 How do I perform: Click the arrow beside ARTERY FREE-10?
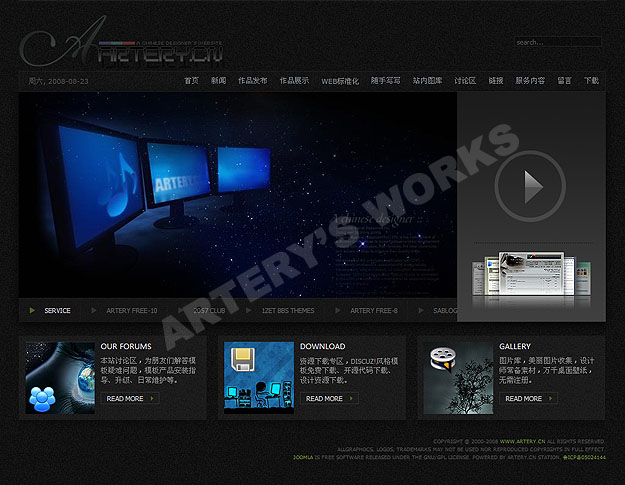coord(95,311)
